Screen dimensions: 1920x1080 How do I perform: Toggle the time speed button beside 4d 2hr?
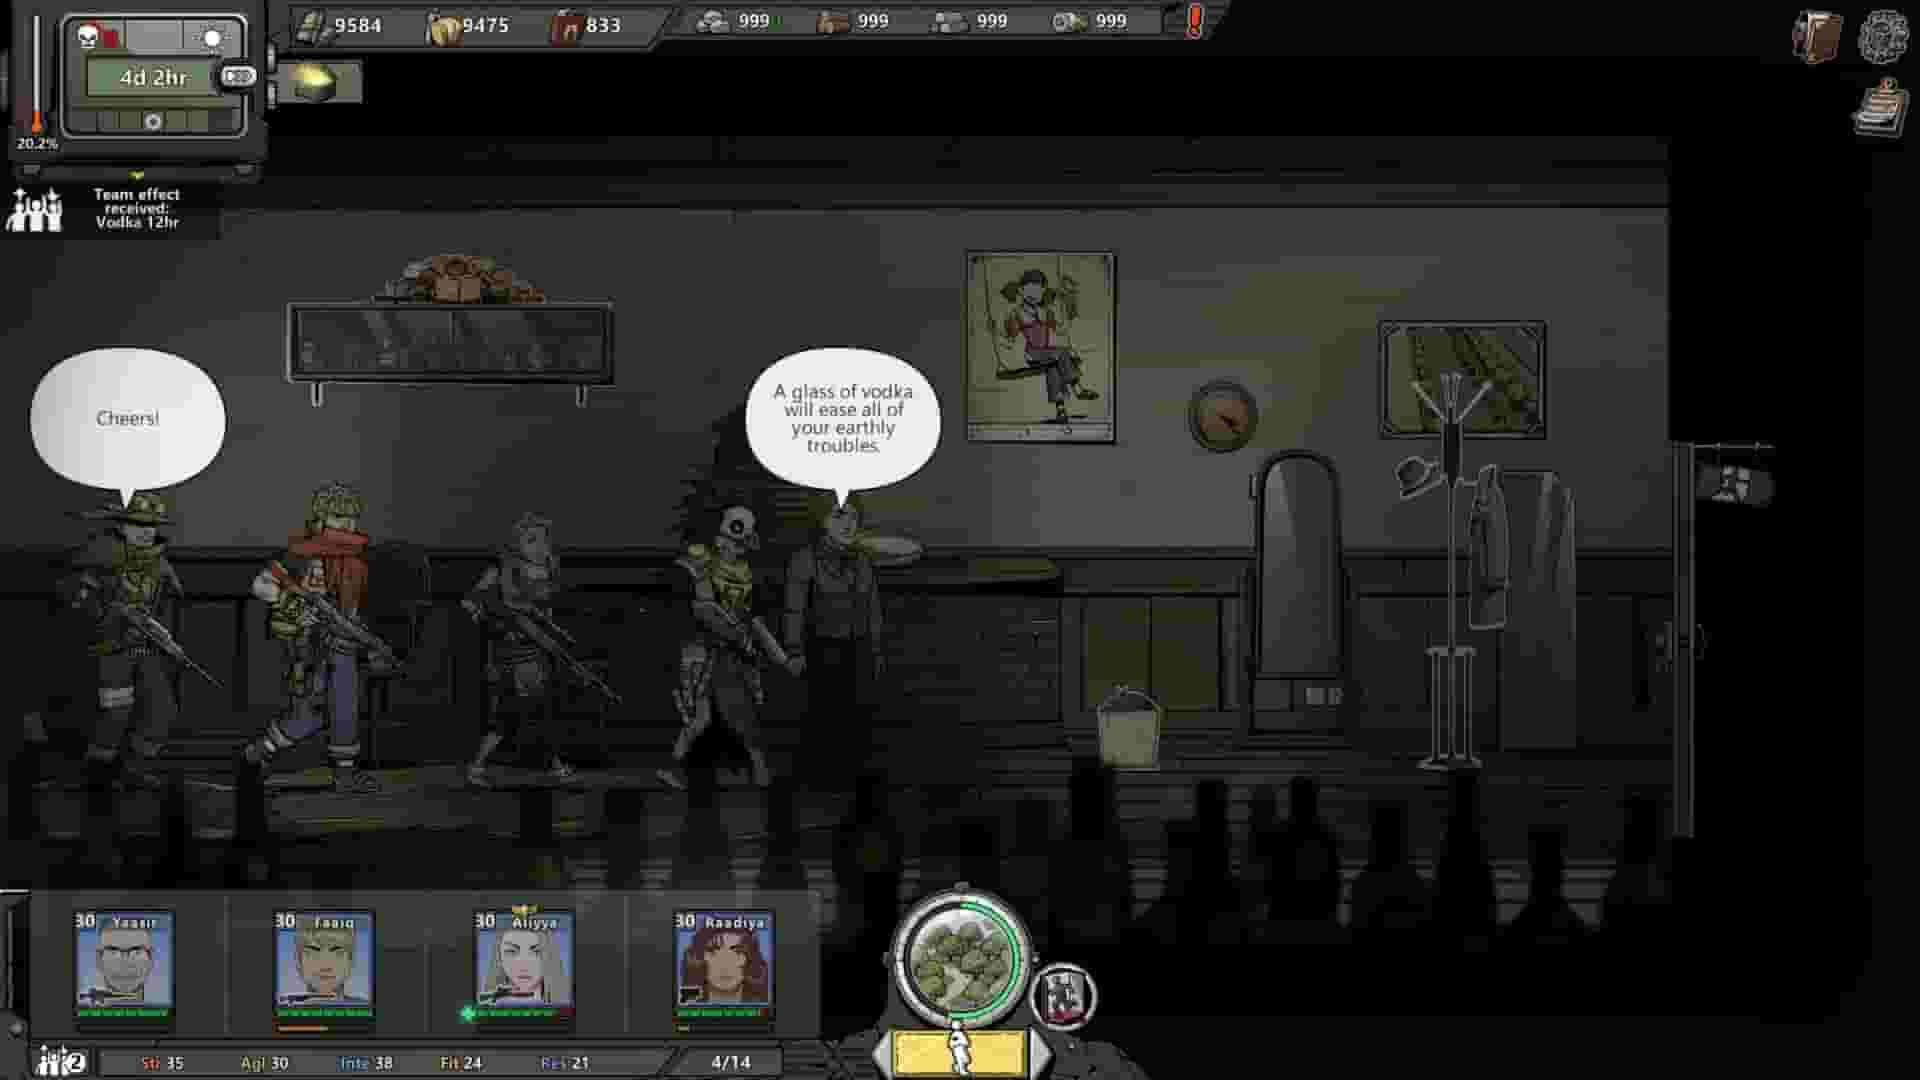(239, 76)
